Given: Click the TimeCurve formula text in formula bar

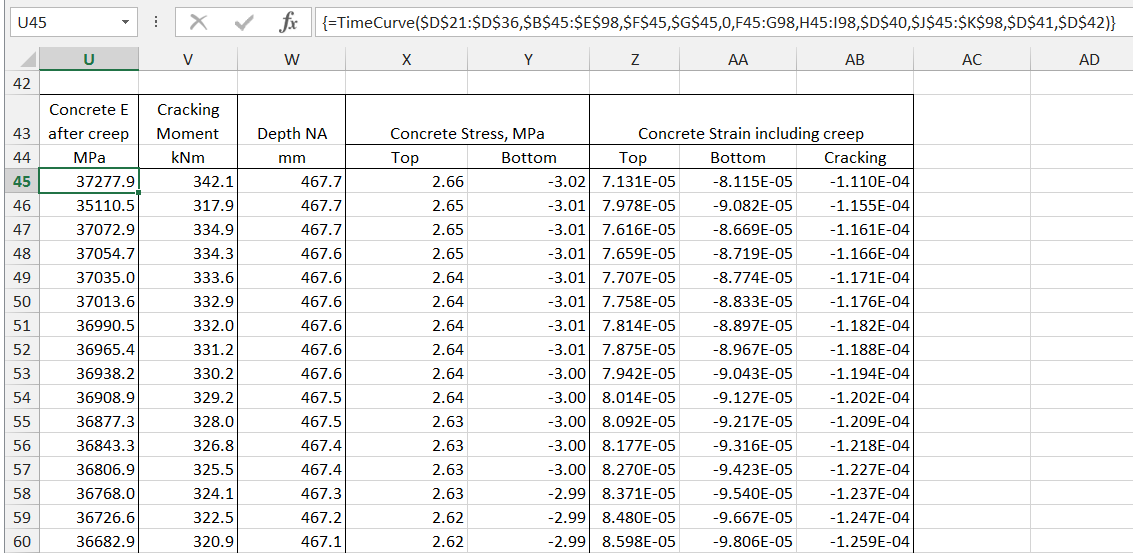Looking at the screenshot, I should click(x=715, y=22).
